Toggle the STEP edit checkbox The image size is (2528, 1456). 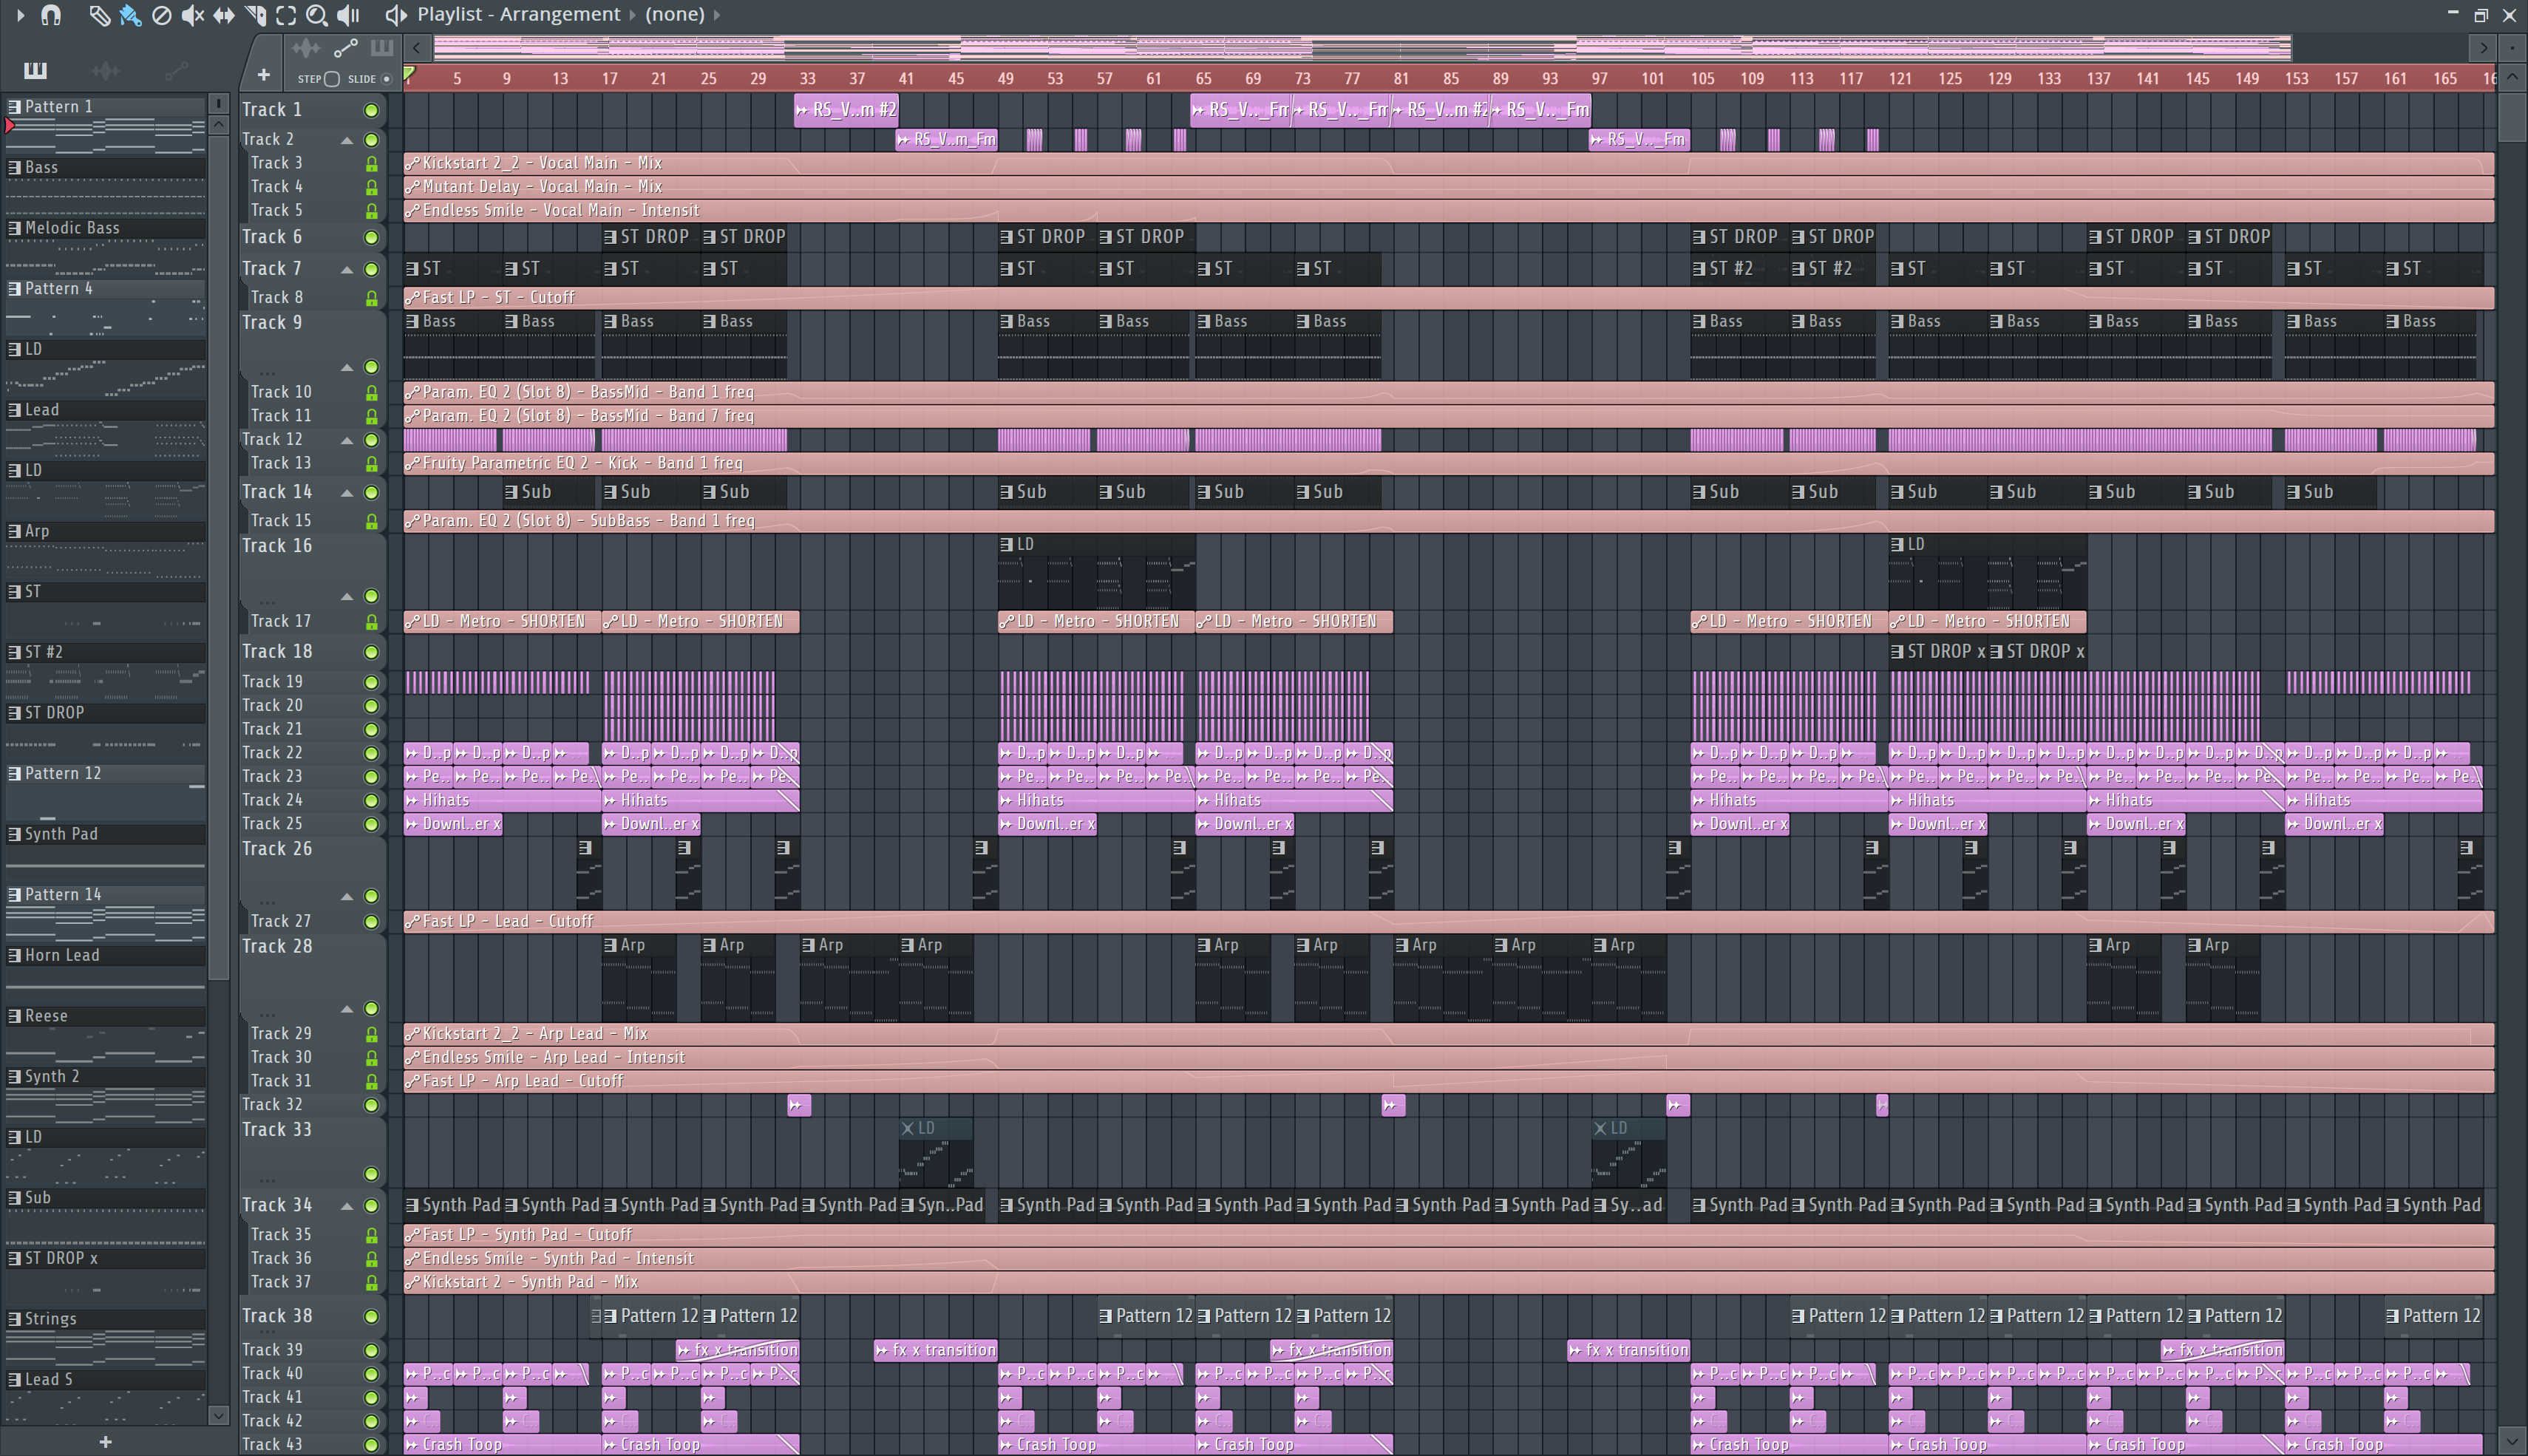(333, 79)
